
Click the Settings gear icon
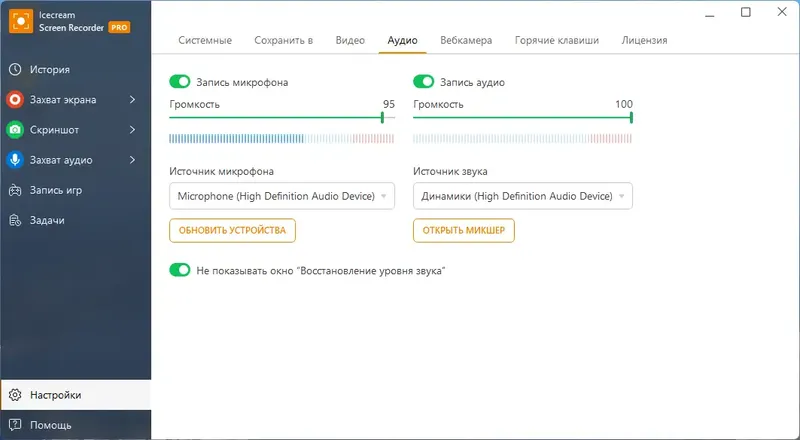click(x=15, y=395)
